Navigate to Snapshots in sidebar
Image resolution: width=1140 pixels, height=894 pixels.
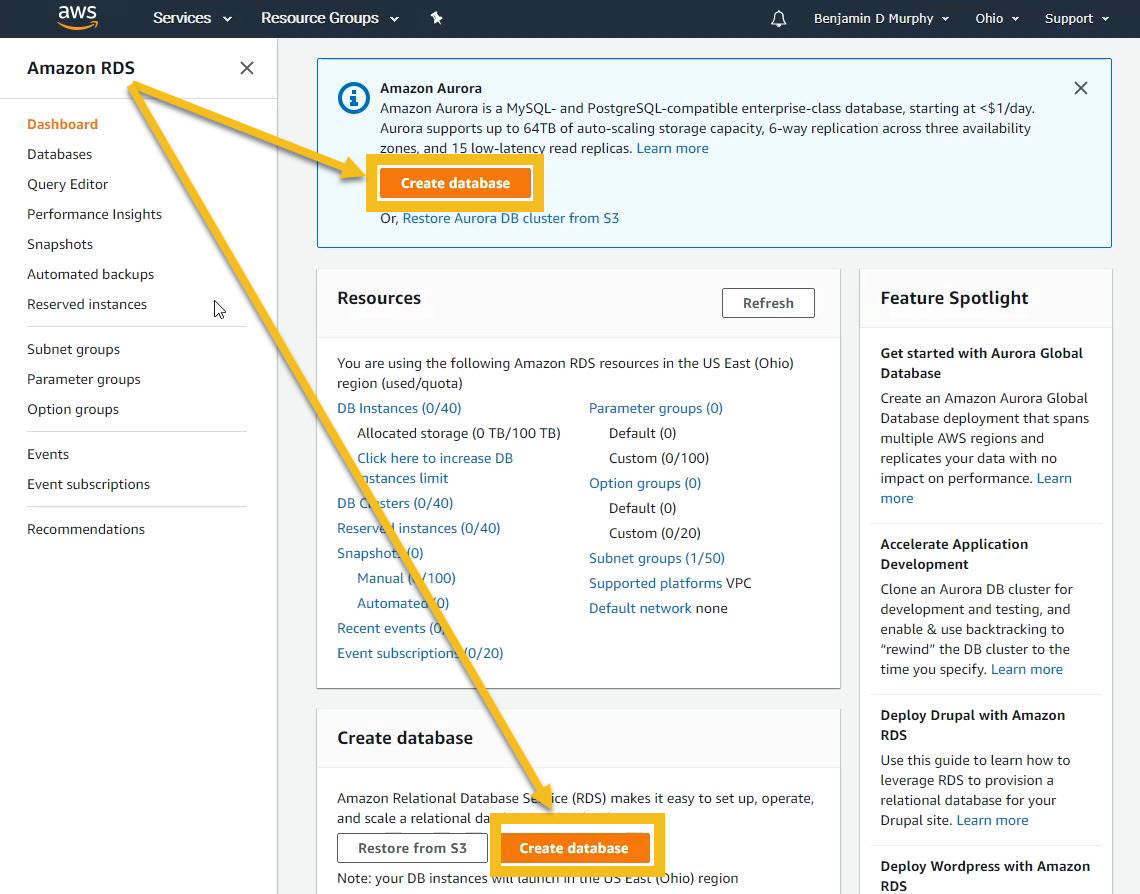click(x=60, y=244)
